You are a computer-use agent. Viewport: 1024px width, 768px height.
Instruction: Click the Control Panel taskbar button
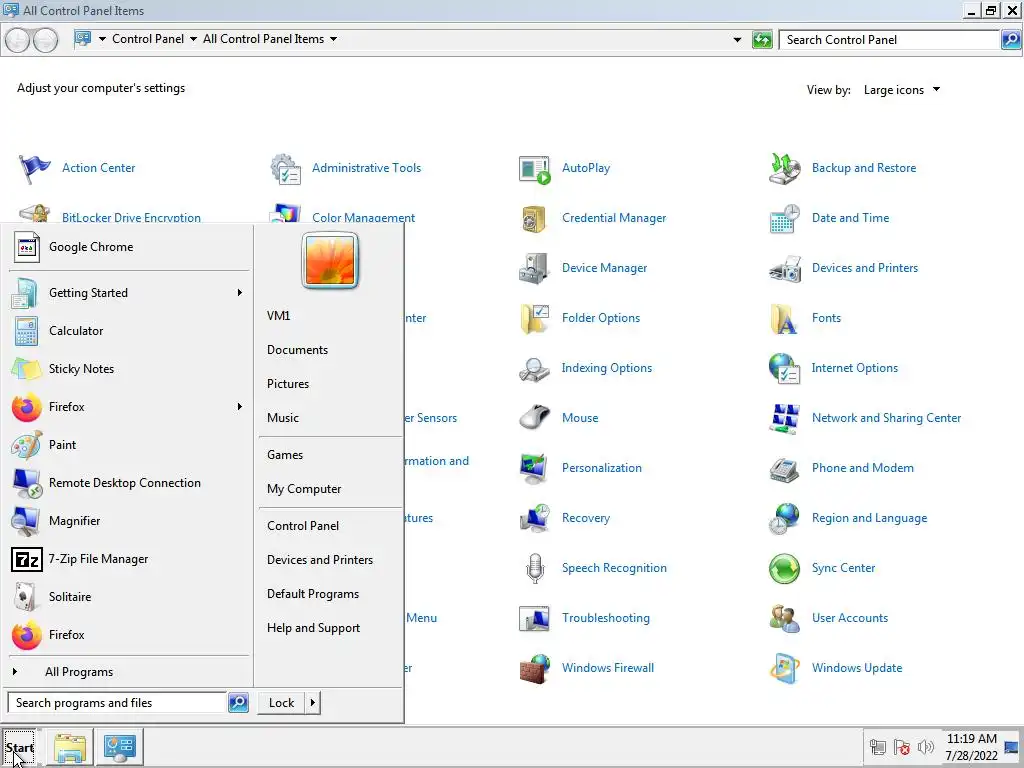pyautogui.click(x=120, y=748)
